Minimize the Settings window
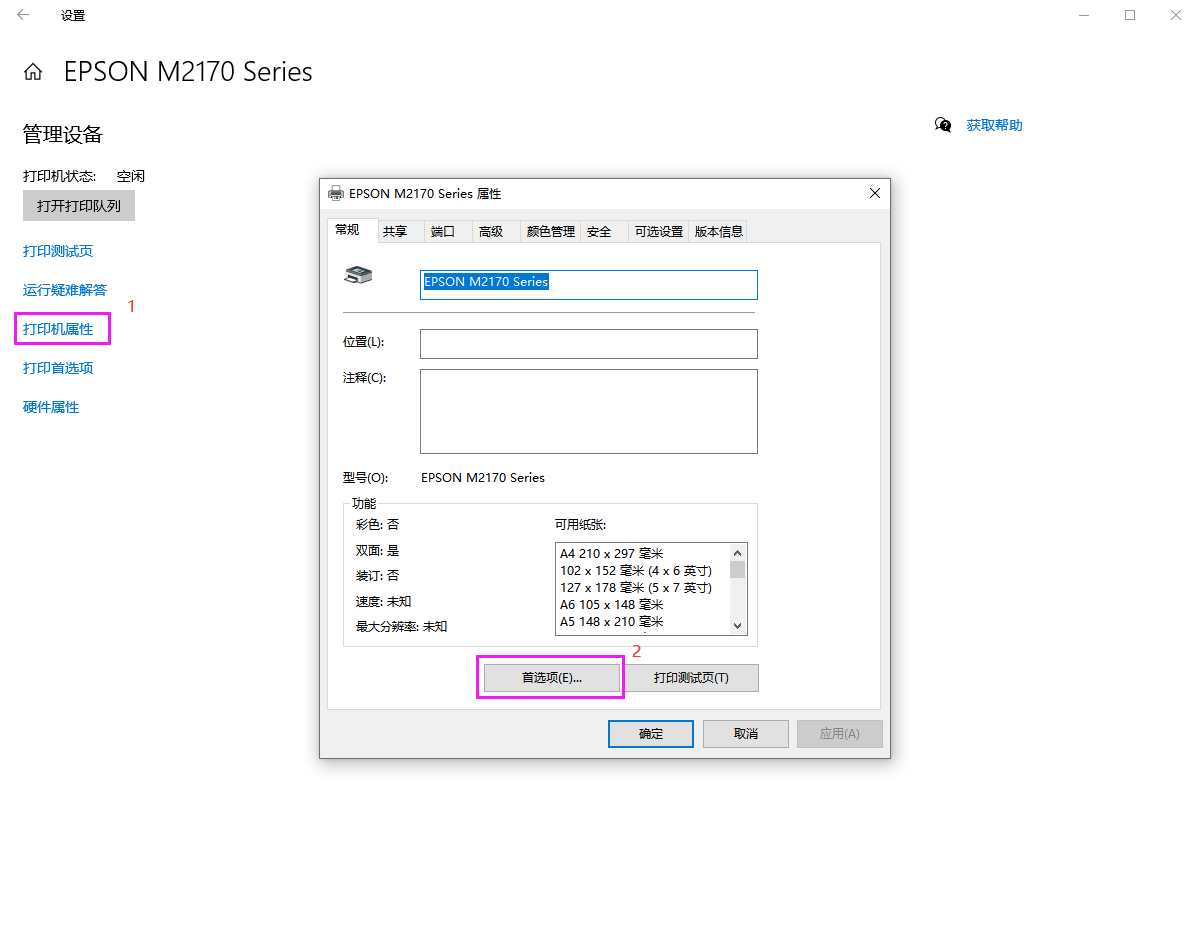1197x931 pixels. (1083, 15)
